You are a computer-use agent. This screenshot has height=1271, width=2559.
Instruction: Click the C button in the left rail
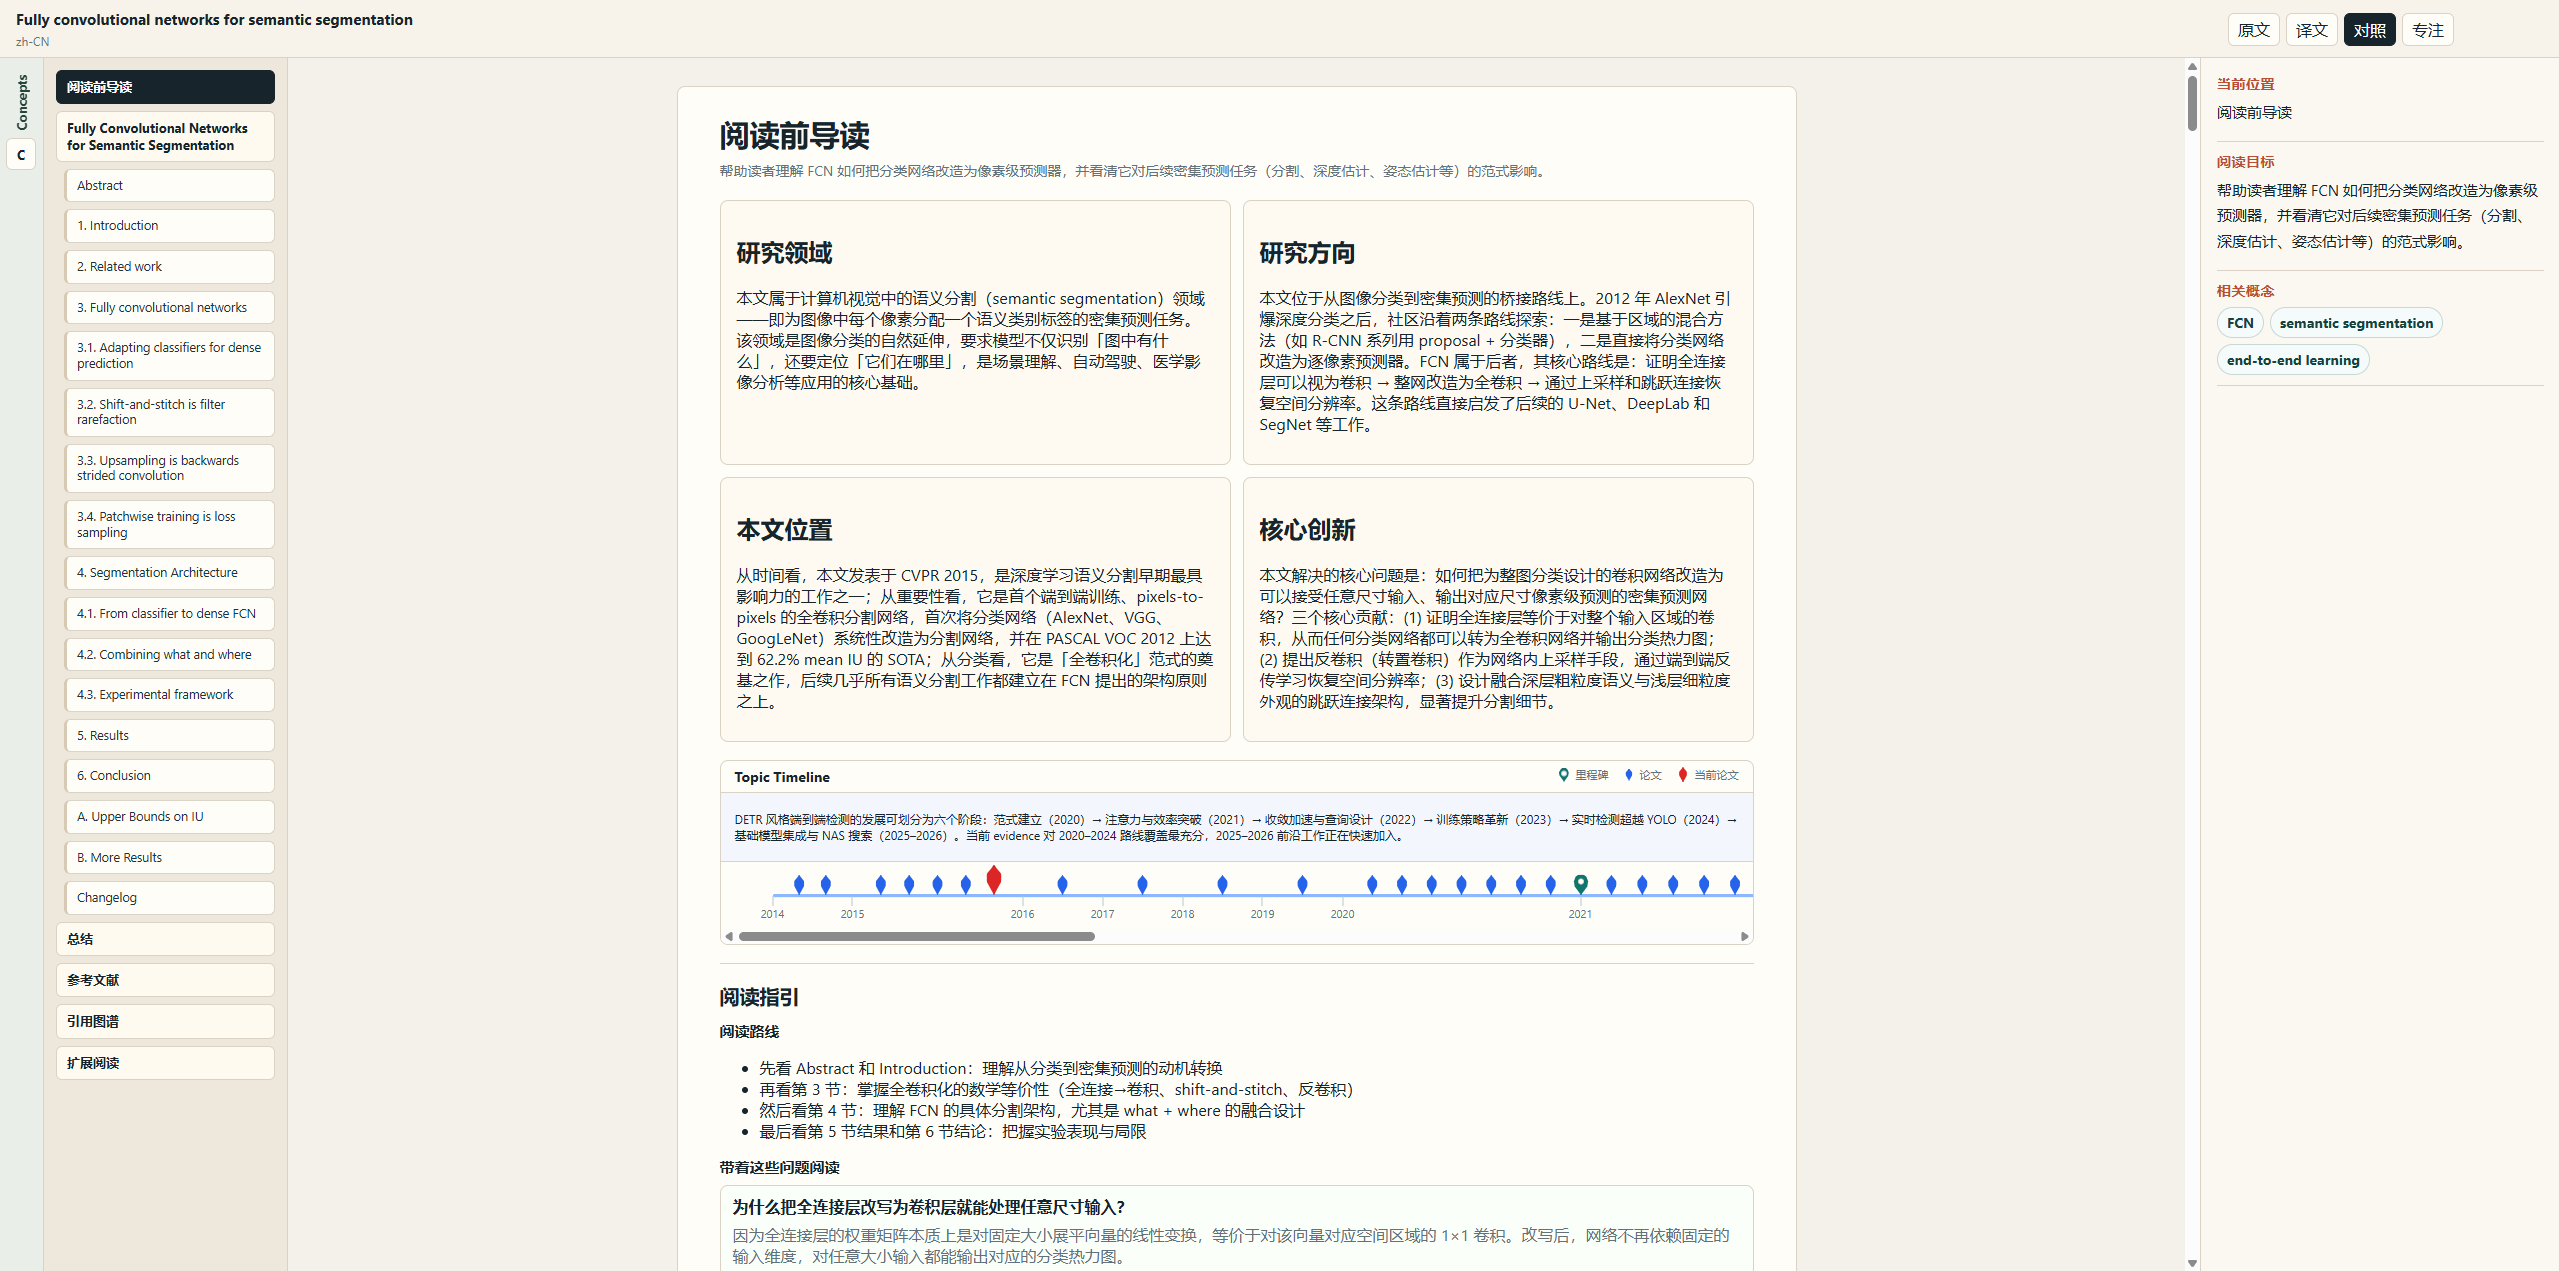[x=21, y=155]
